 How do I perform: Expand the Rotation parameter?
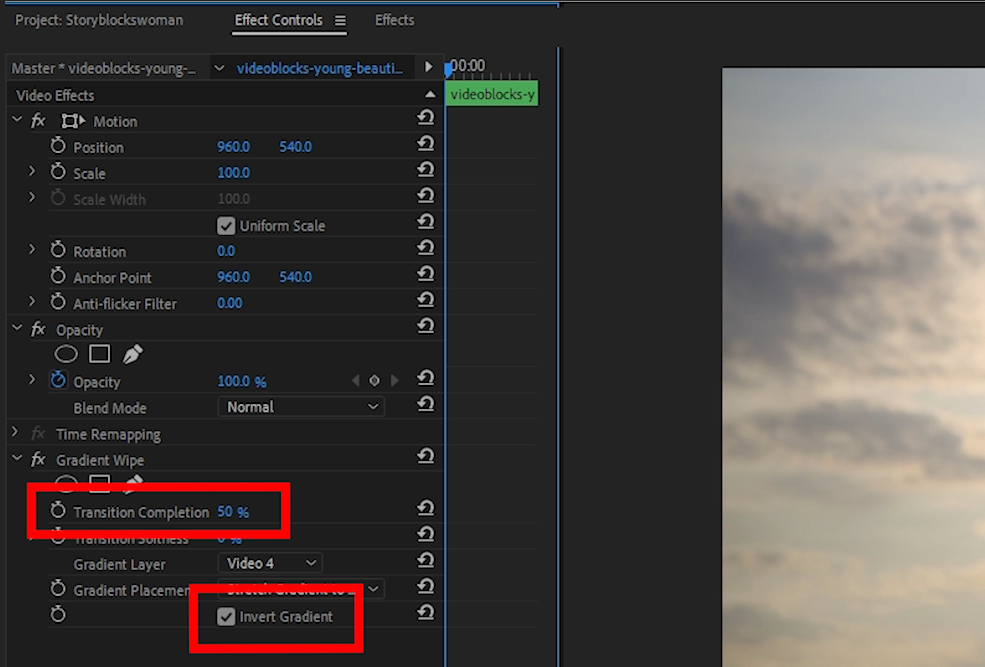coord(31,249)
